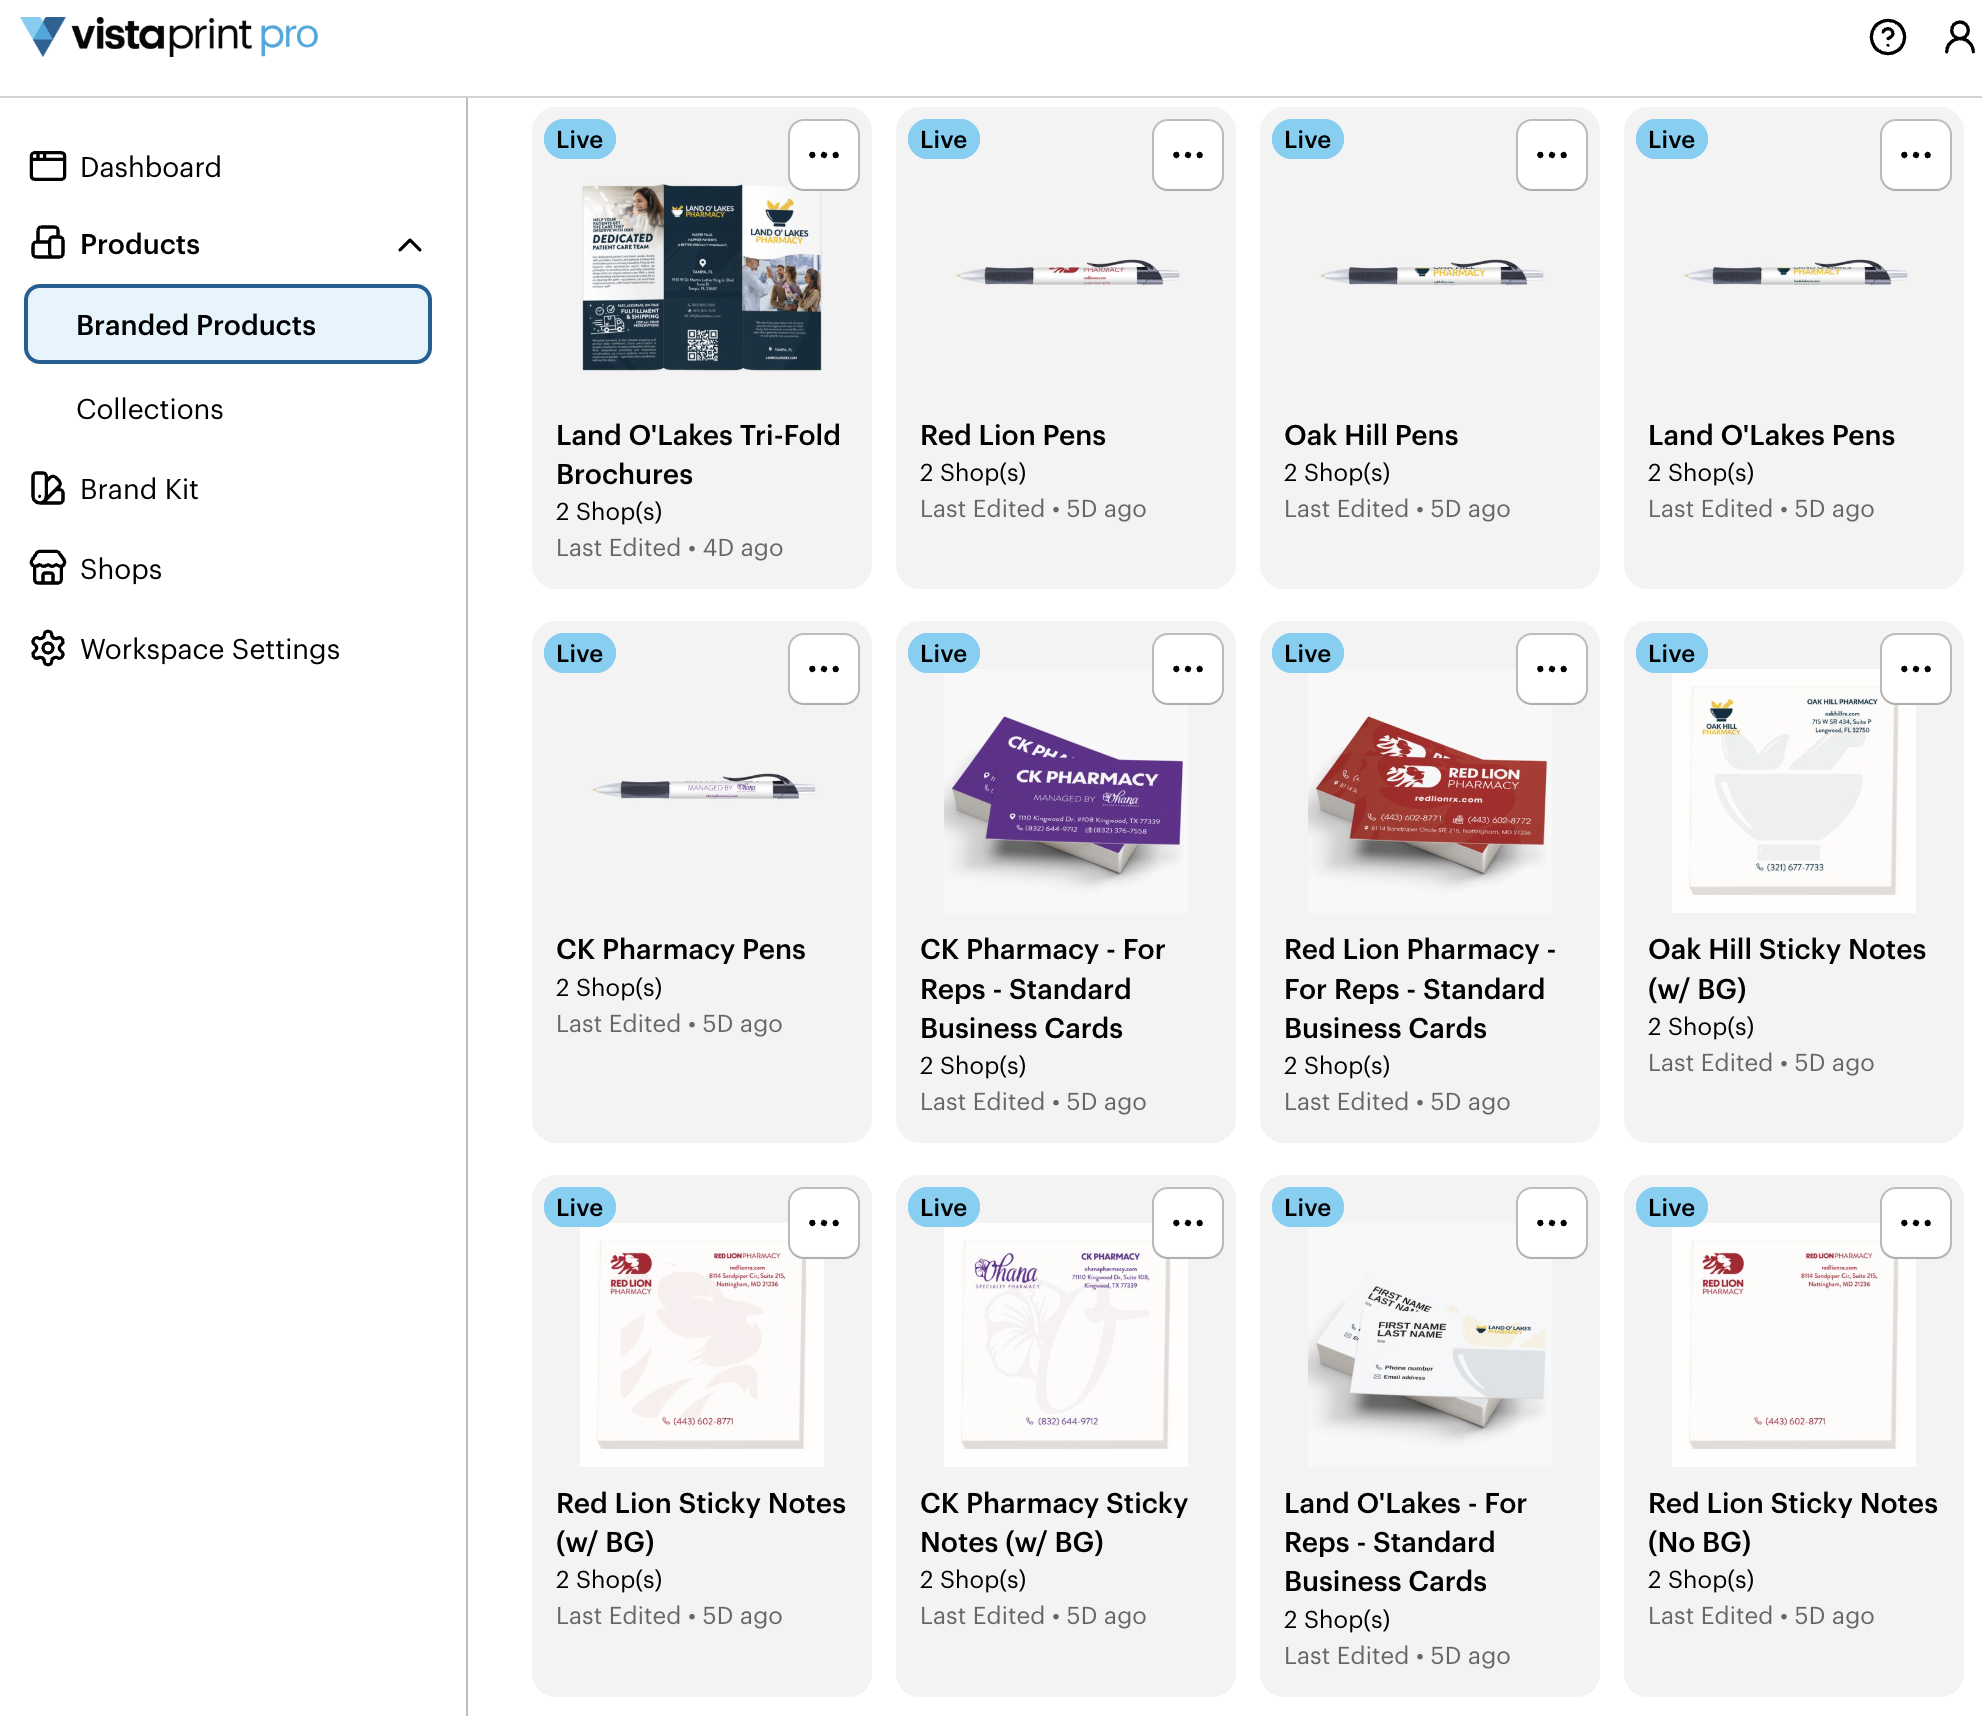The image size is (1982, 1716).
Task: Select Branded Products in sidebar
Action: point(228,325)
